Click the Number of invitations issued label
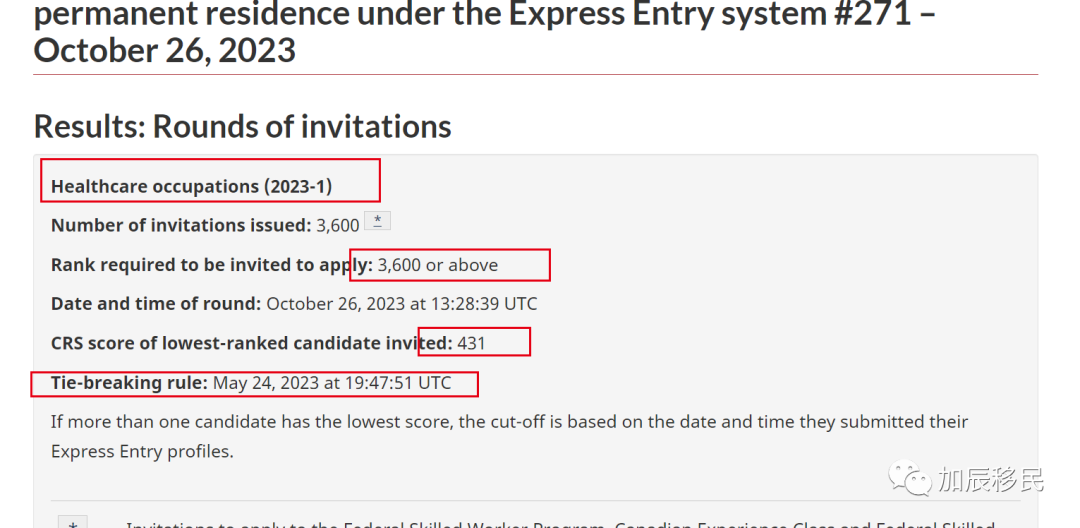This screenshot has width=1080, height=528. [181, 226]
